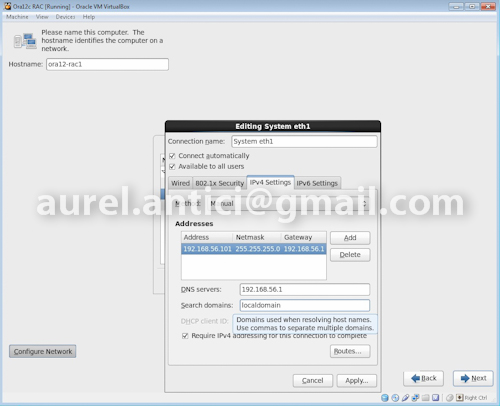Image resolution: width=500 pixels, height=406 pixels.
Task: Click the shared folders status icon
Action: click(425, 398)
